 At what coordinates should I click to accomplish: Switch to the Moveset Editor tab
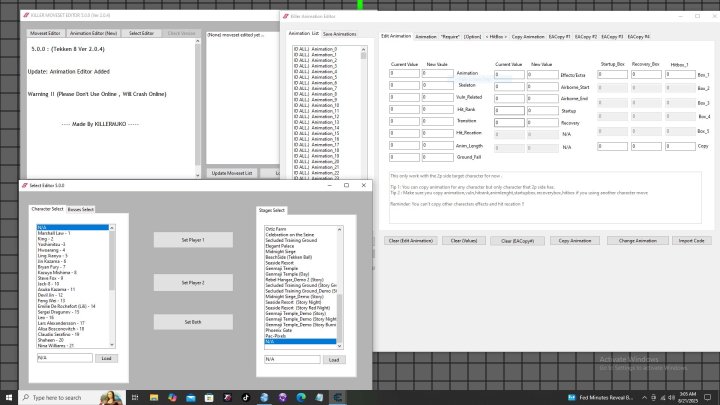45,33
